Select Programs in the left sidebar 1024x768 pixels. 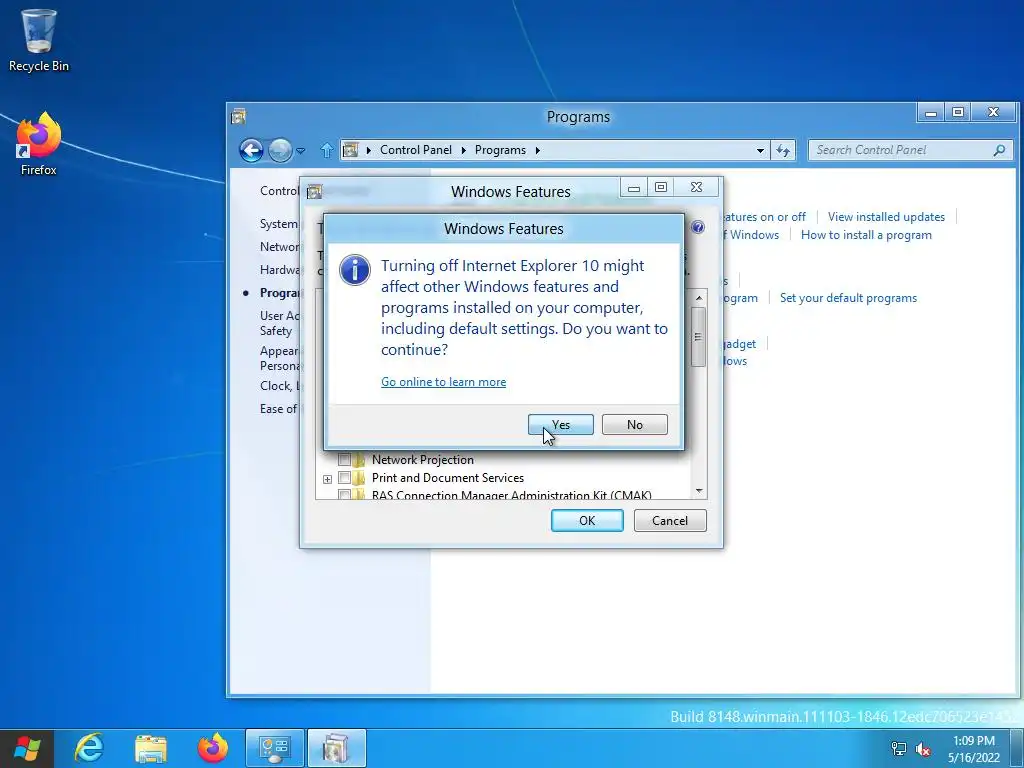coord(280,293)
